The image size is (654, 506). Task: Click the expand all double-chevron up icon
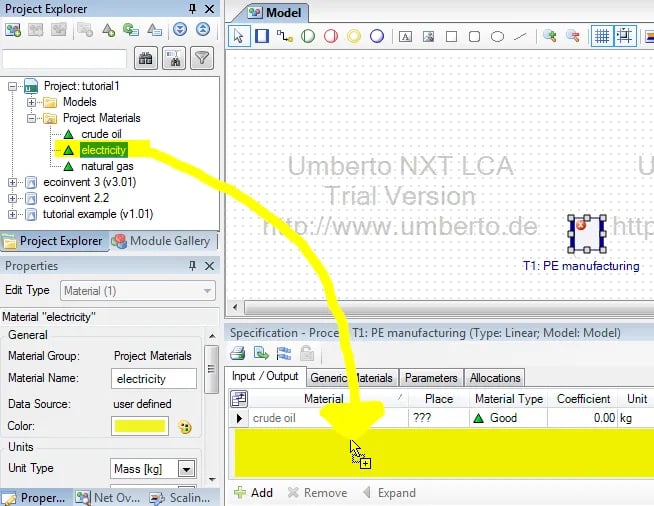coord(203,29)
